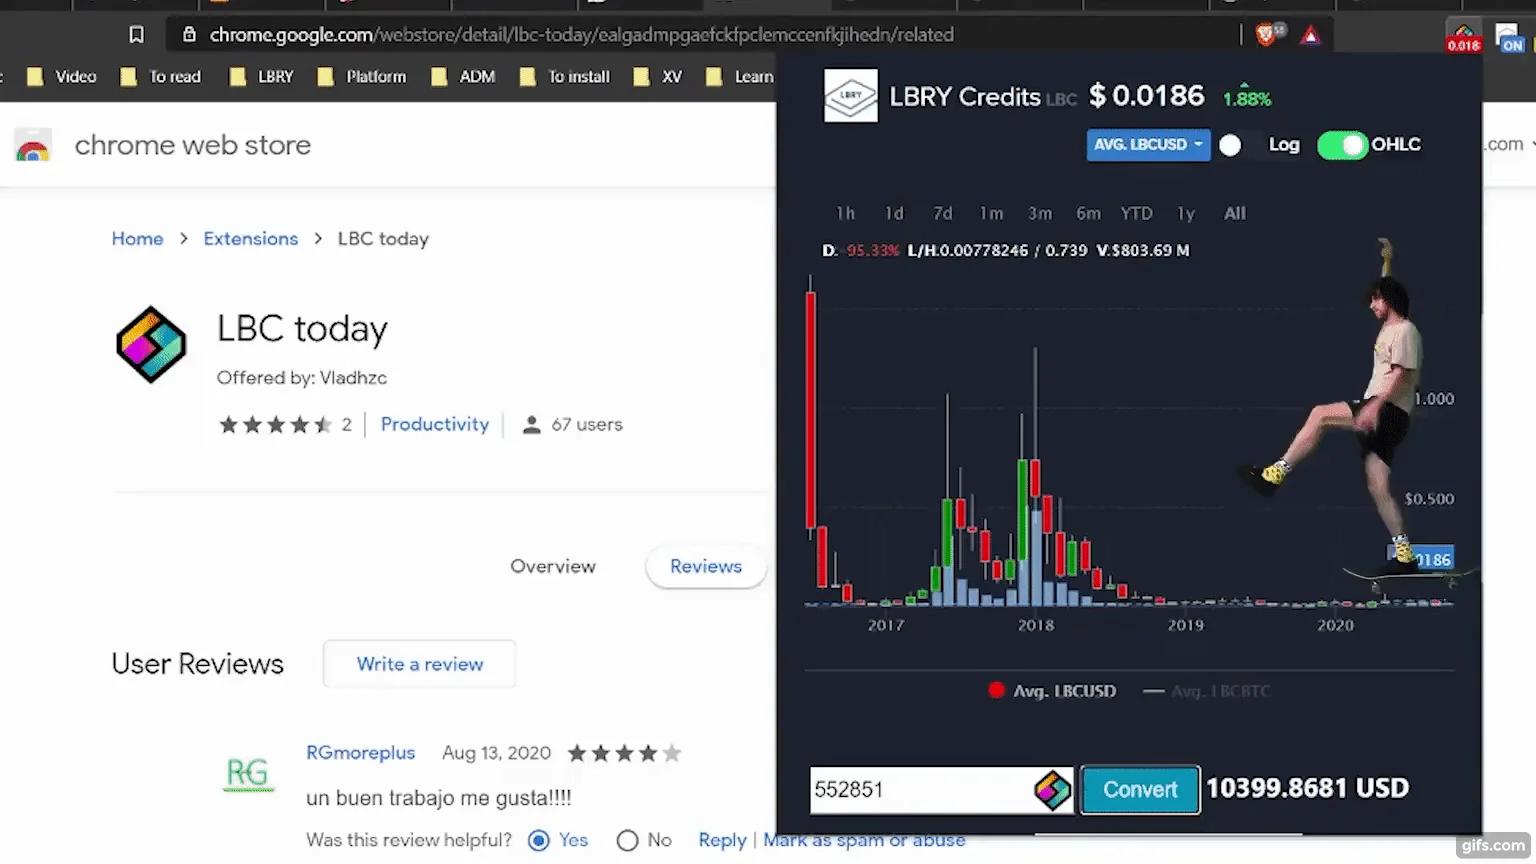Viewport: 1536px width, 864px height.
Task: Click the LBC today extension icon
Action: pos(150,345)
